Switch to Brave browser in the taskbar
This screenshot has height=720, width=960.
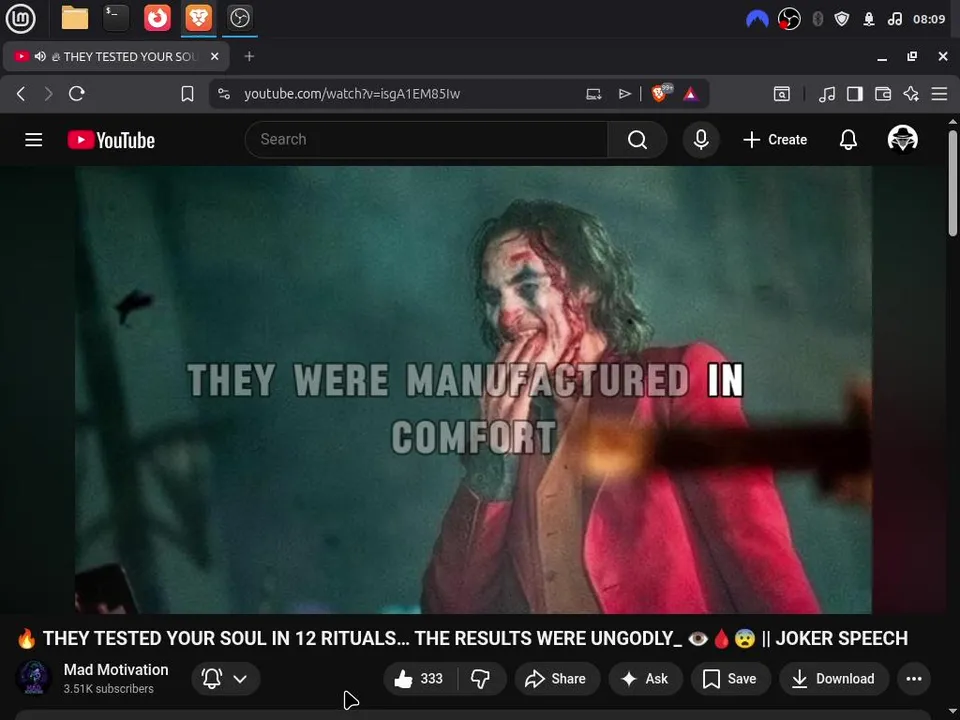coord(198,18)
